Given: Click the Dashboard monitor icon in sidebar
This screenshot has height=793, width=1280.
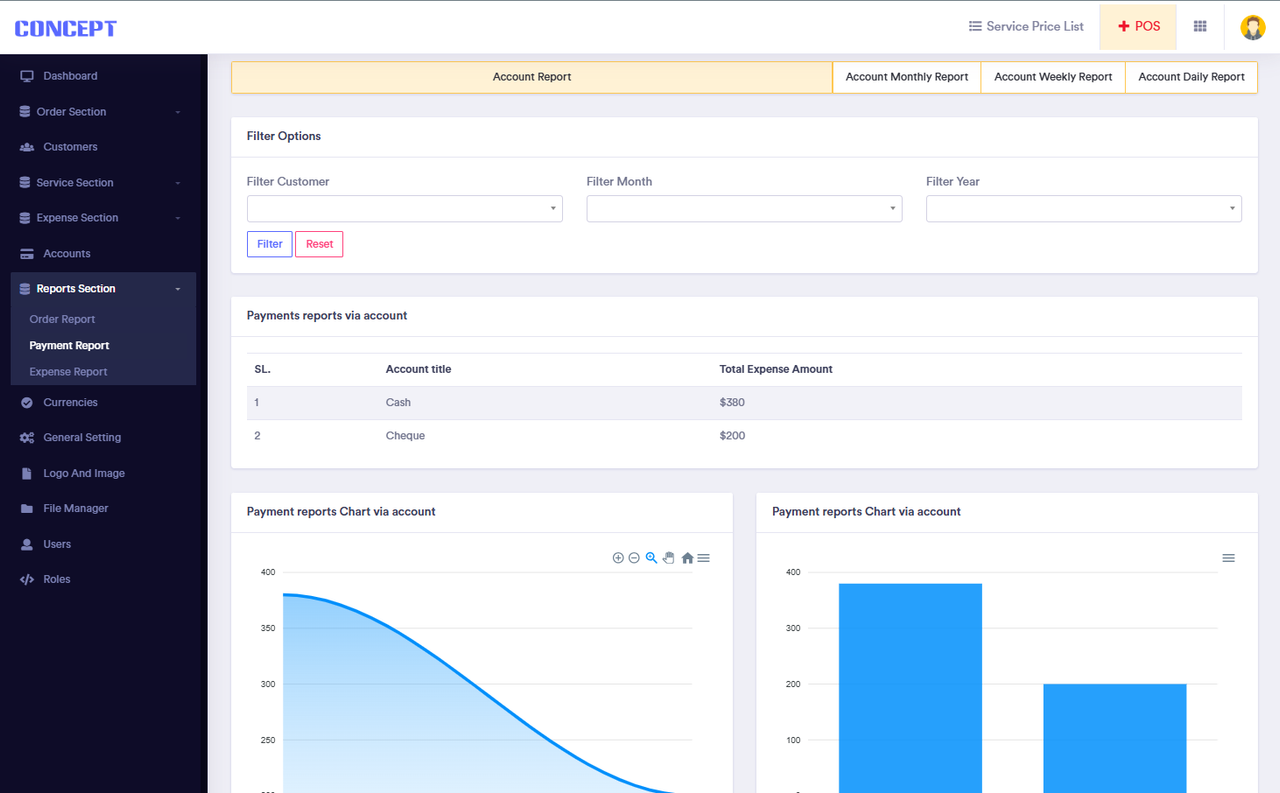Looking at the screenshot, I should click(27, 76).
